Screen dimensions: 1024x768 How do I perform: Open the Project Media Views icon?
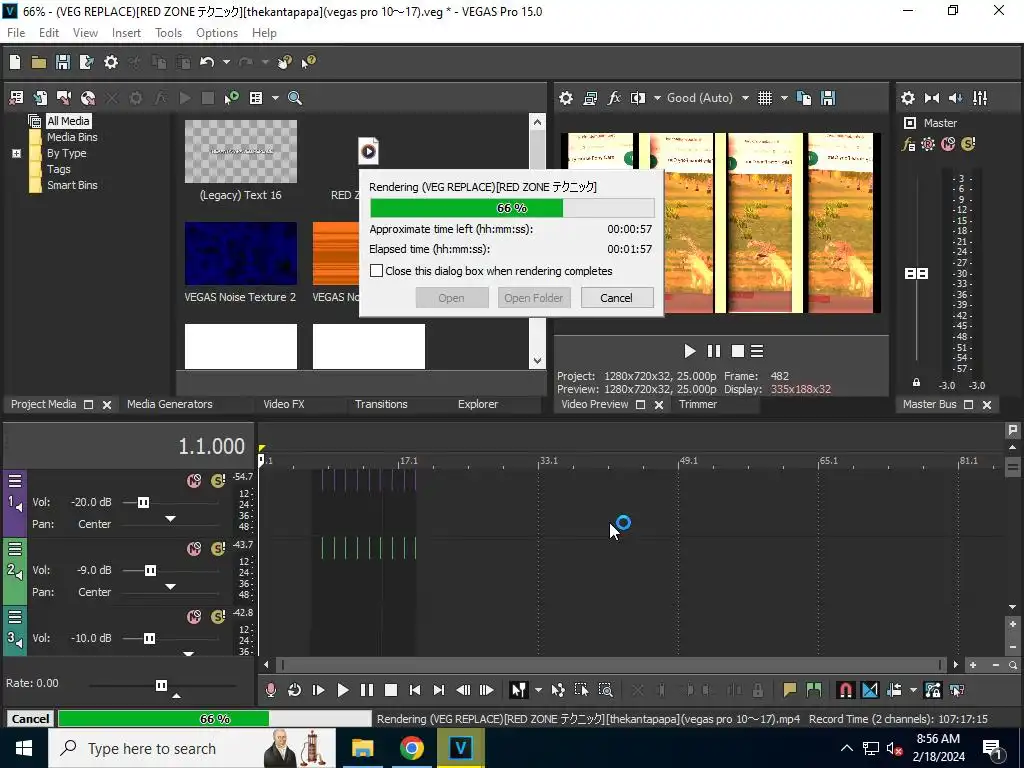click(x=256, y=98)
